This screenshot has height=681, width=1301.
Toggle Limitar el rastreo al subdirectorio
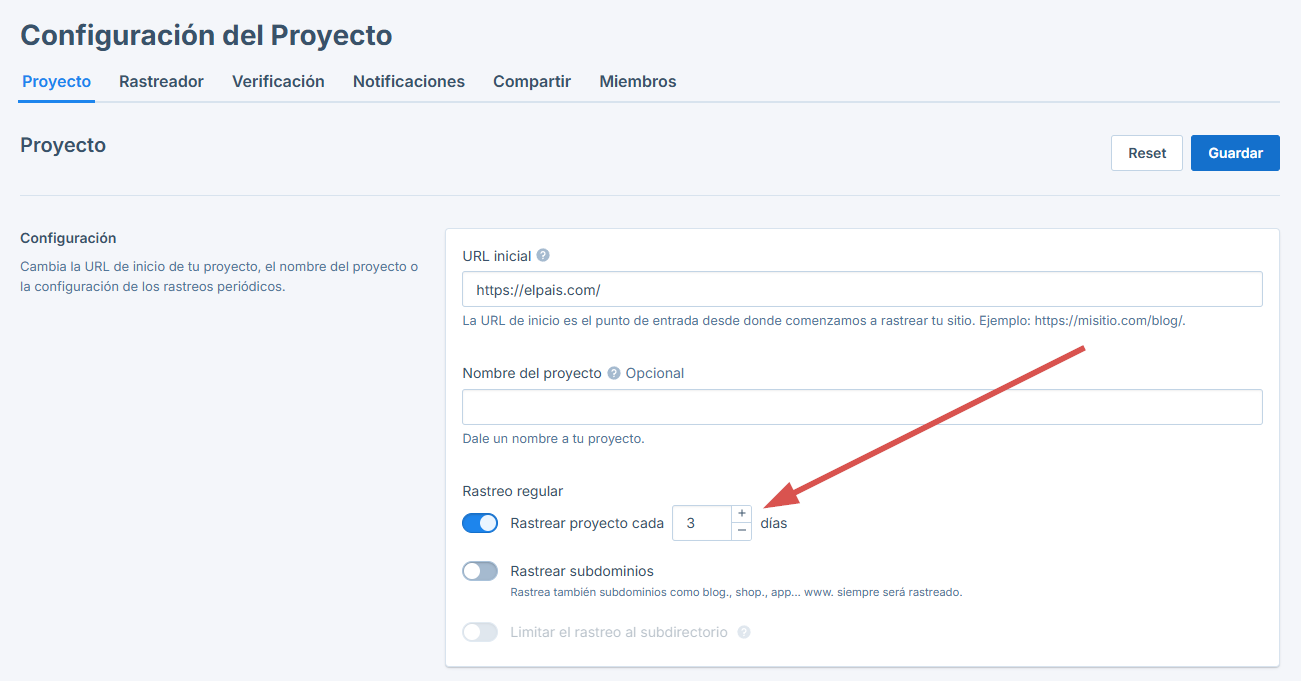point(479,631)
